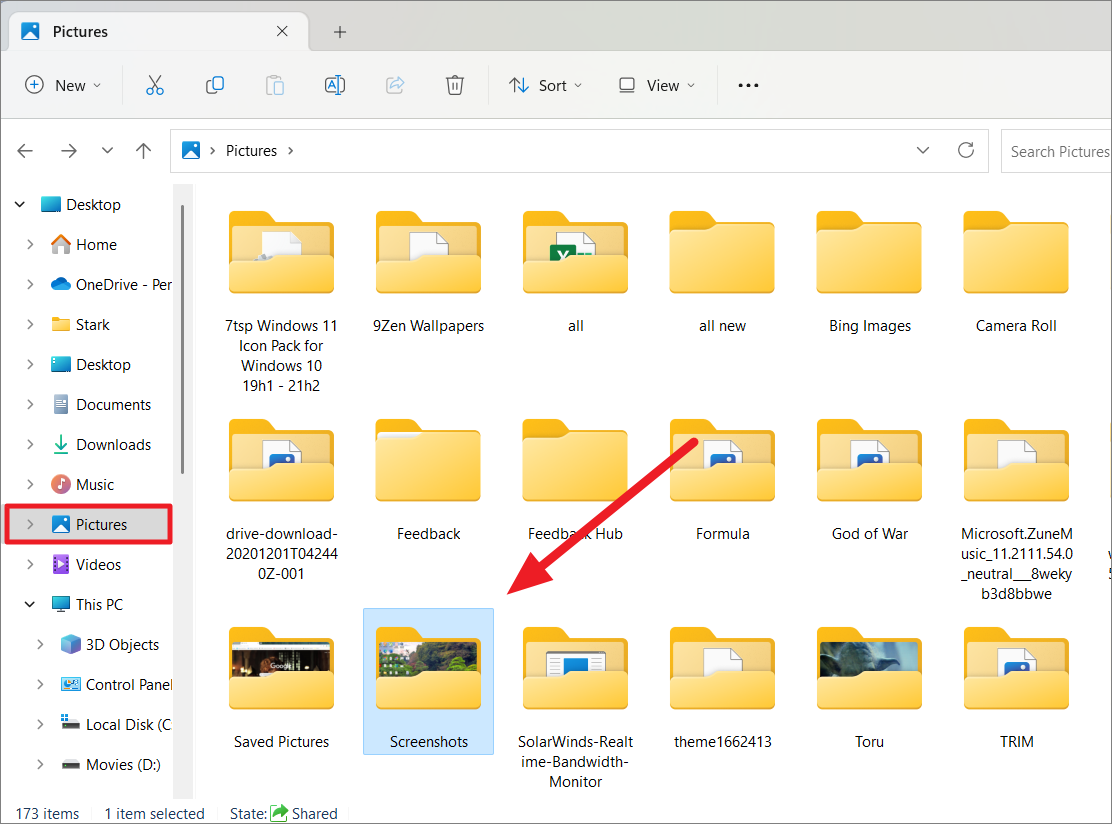Open the Sort dropdown
The width and height of the screenshot is (1112, 824).
point(545,85)
